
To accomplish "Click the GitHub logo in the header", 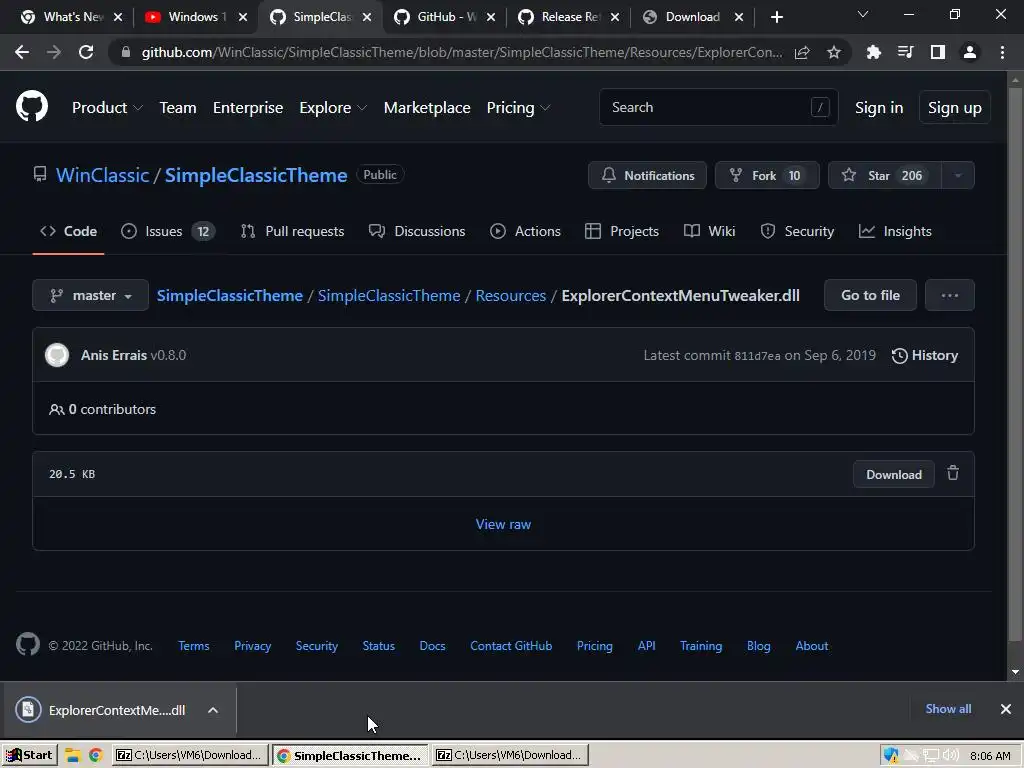I will click(32, 107).
